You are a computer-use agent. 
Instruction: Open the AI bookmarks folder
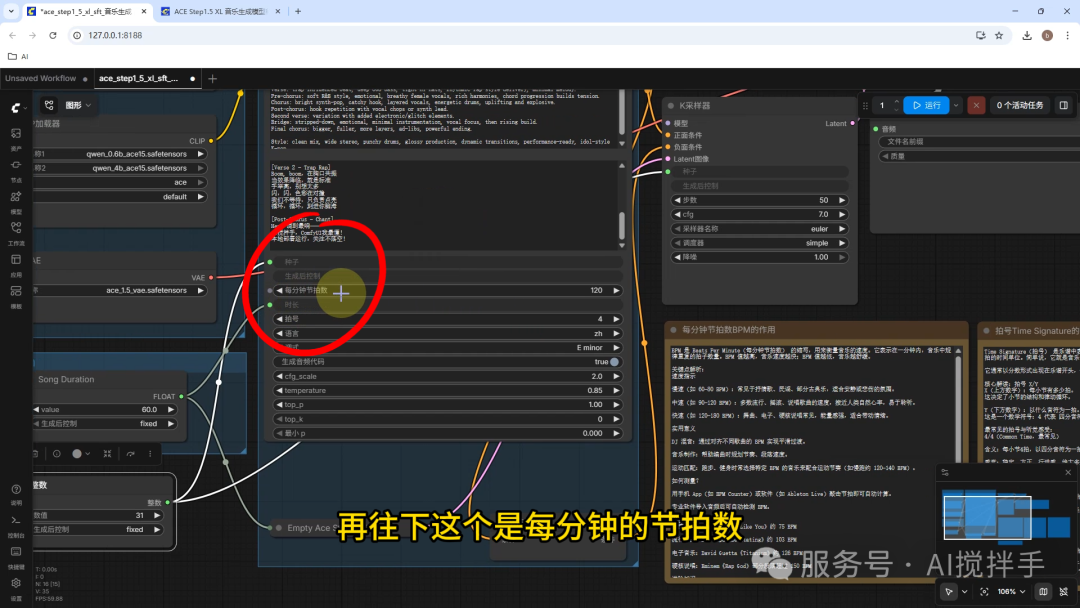tap(19, 56)
